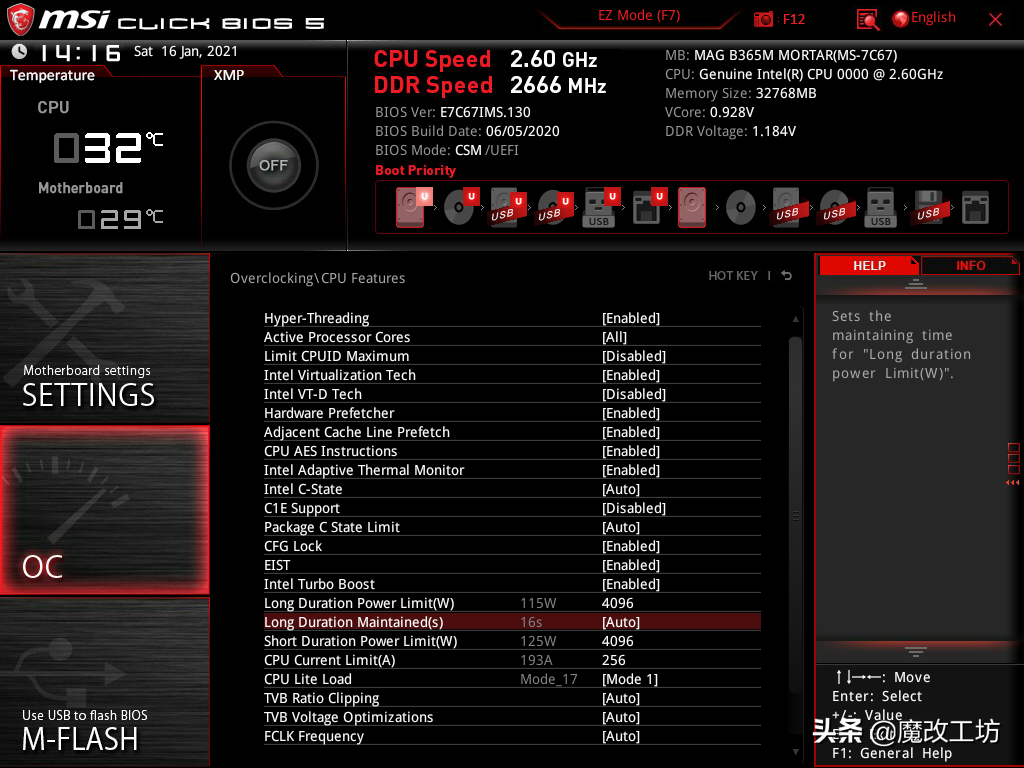This screenshot has height=768, width=1024.
Task: Toggle Hyper-Threading [Enabled] value
Action: click(x=631, y=318)
